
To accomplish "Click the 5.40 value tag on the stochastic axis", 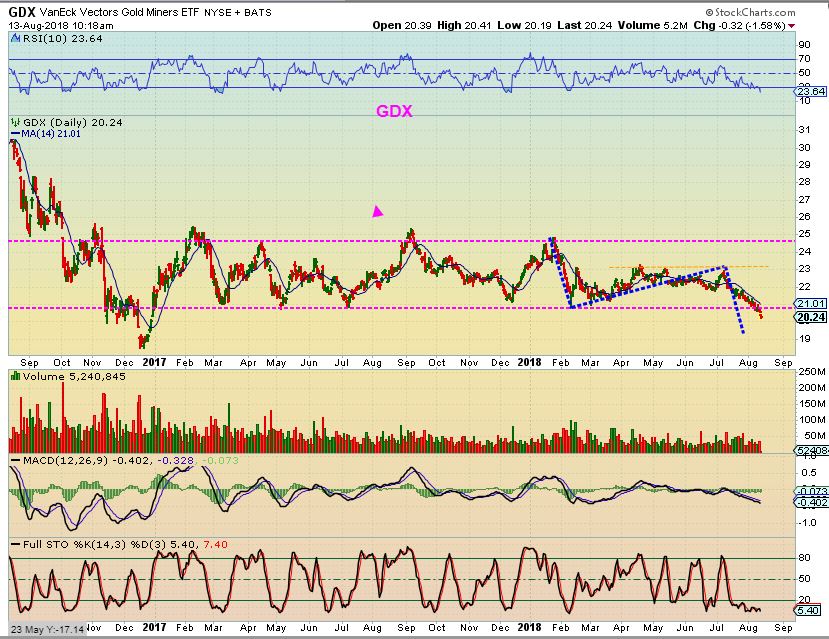I will [809, 610].
